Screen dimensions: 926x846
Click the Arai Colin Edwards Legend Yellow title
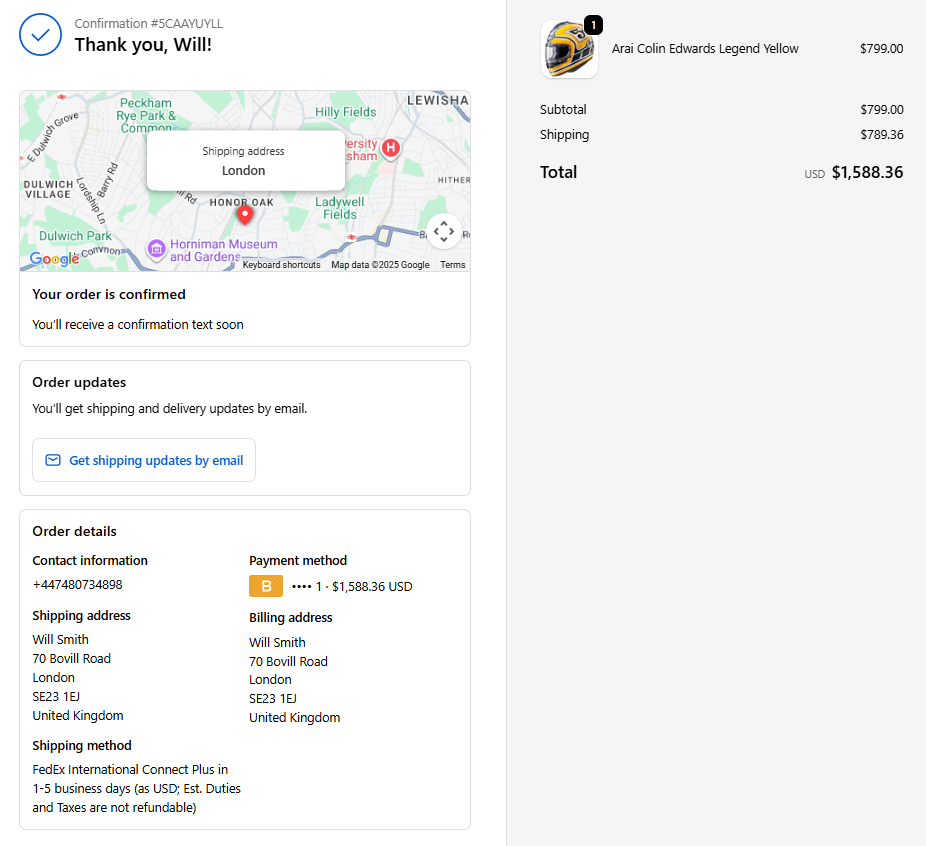705,49
